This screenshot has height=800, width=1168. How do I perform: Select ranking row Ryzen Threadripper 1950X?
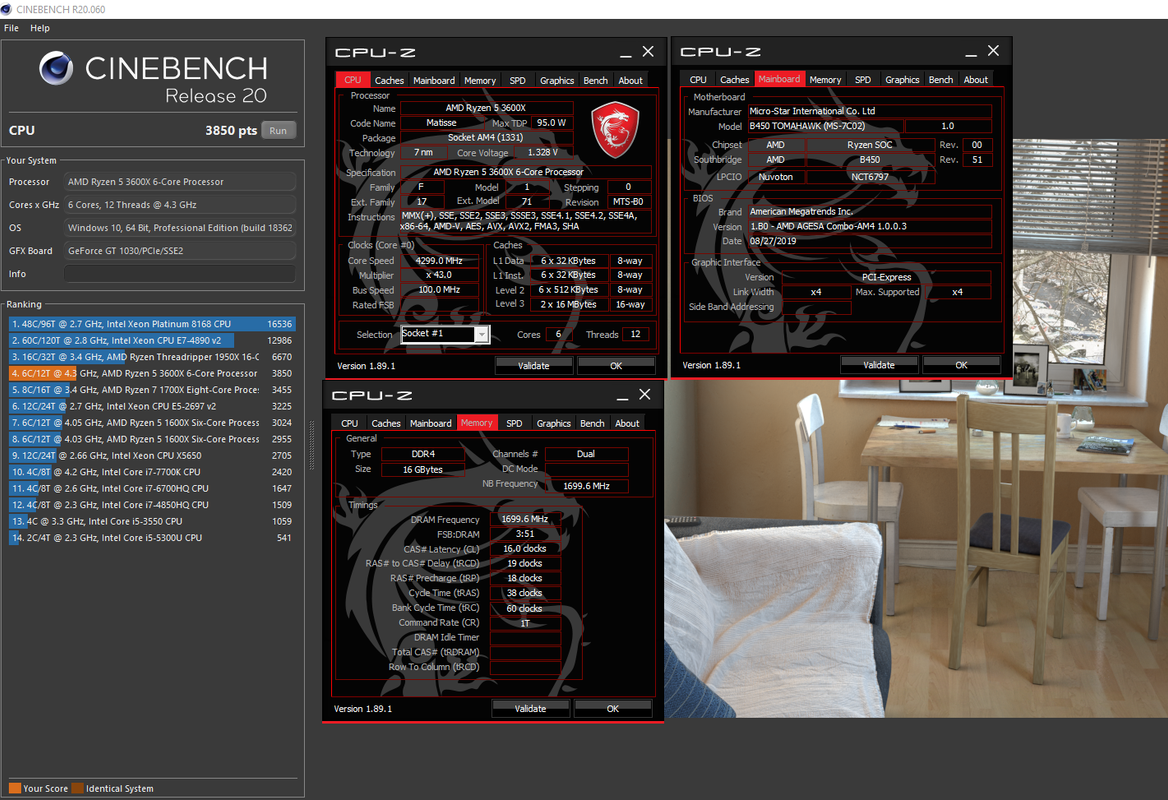[152, 357]
